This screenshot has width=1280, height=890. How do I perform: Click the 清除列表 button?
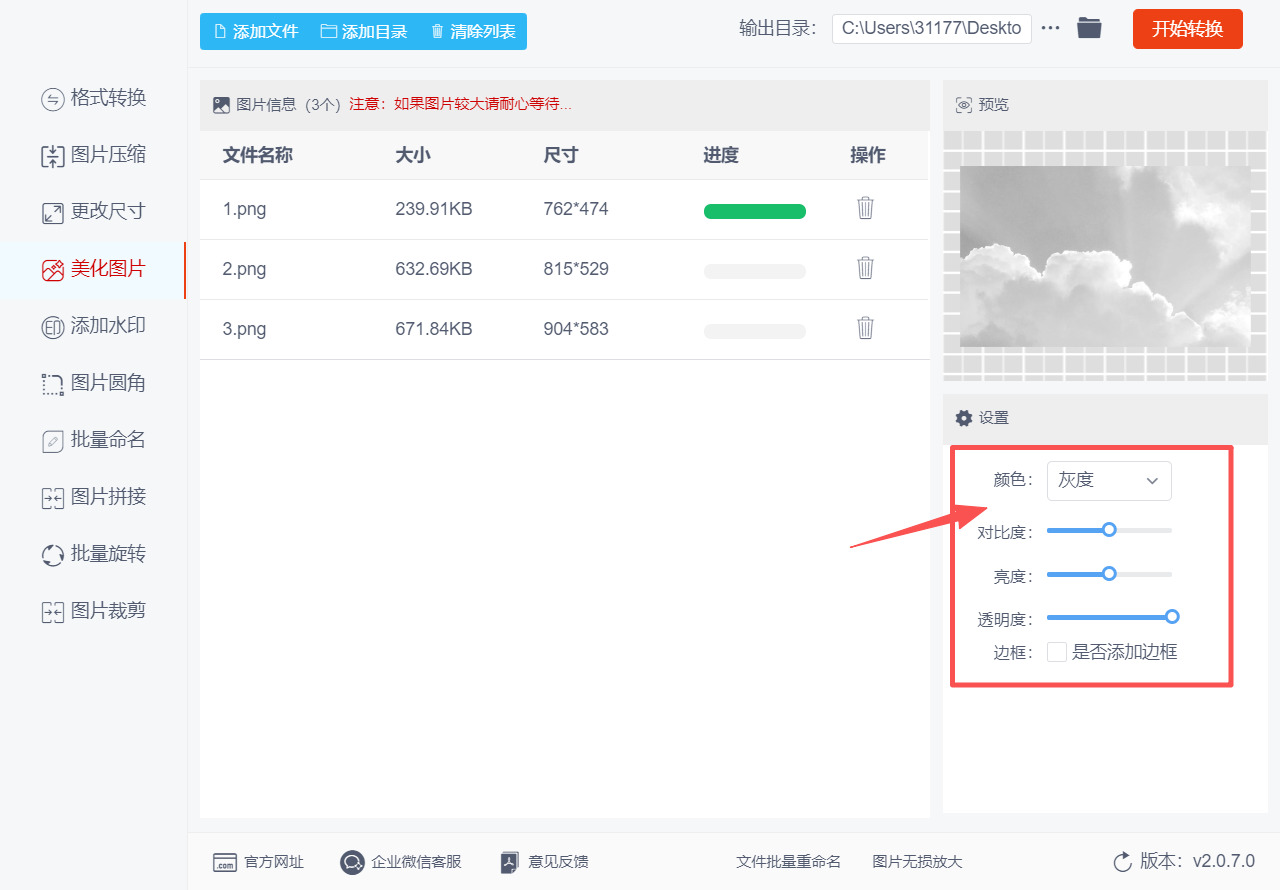click(473, 31)
